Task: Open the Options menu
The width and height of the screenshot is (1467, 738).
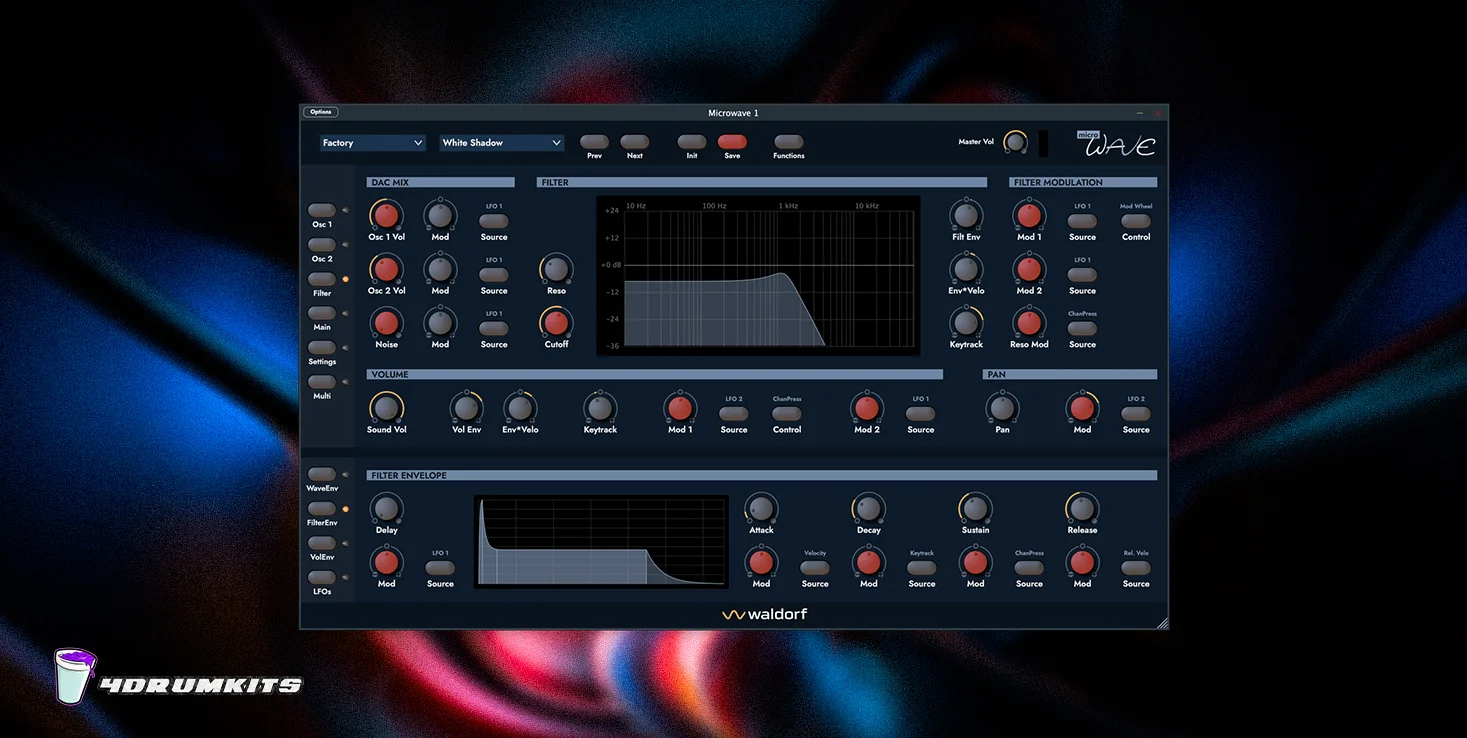Action: [x=321, y=112]
